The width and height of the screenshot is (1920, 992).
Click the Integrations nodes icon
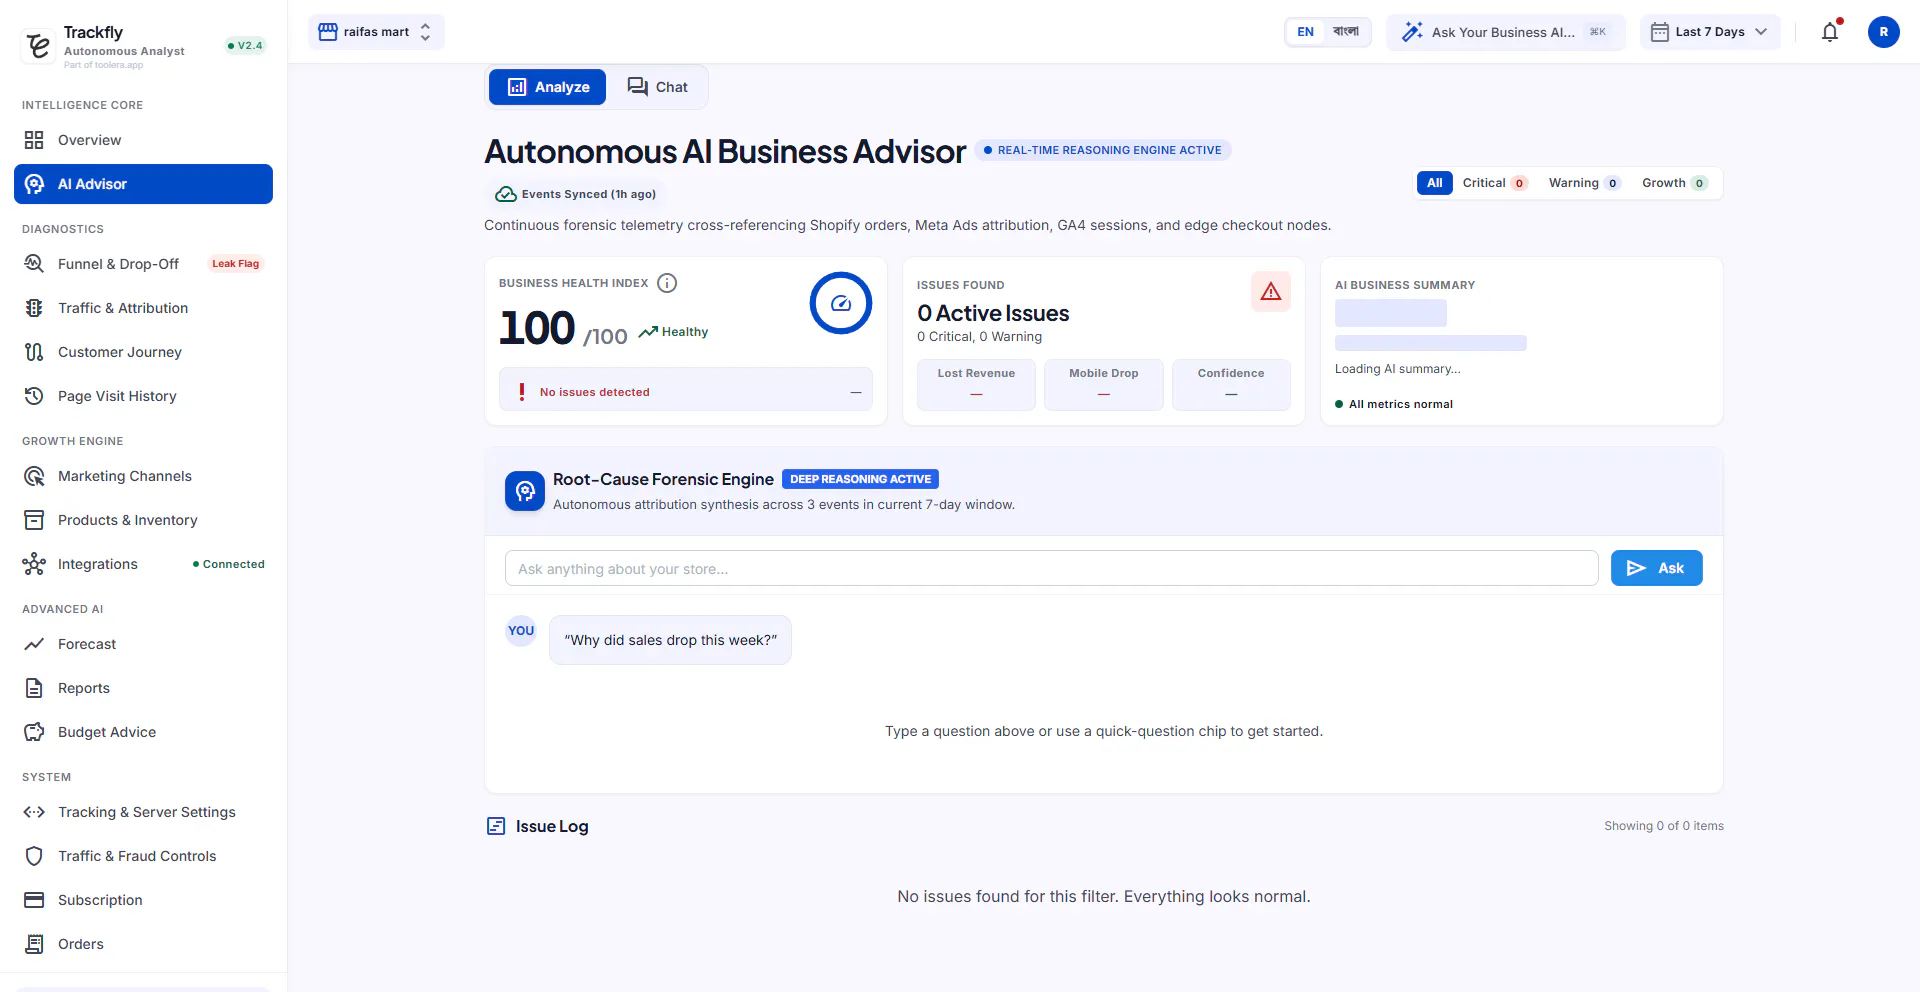tap(34, 564)
